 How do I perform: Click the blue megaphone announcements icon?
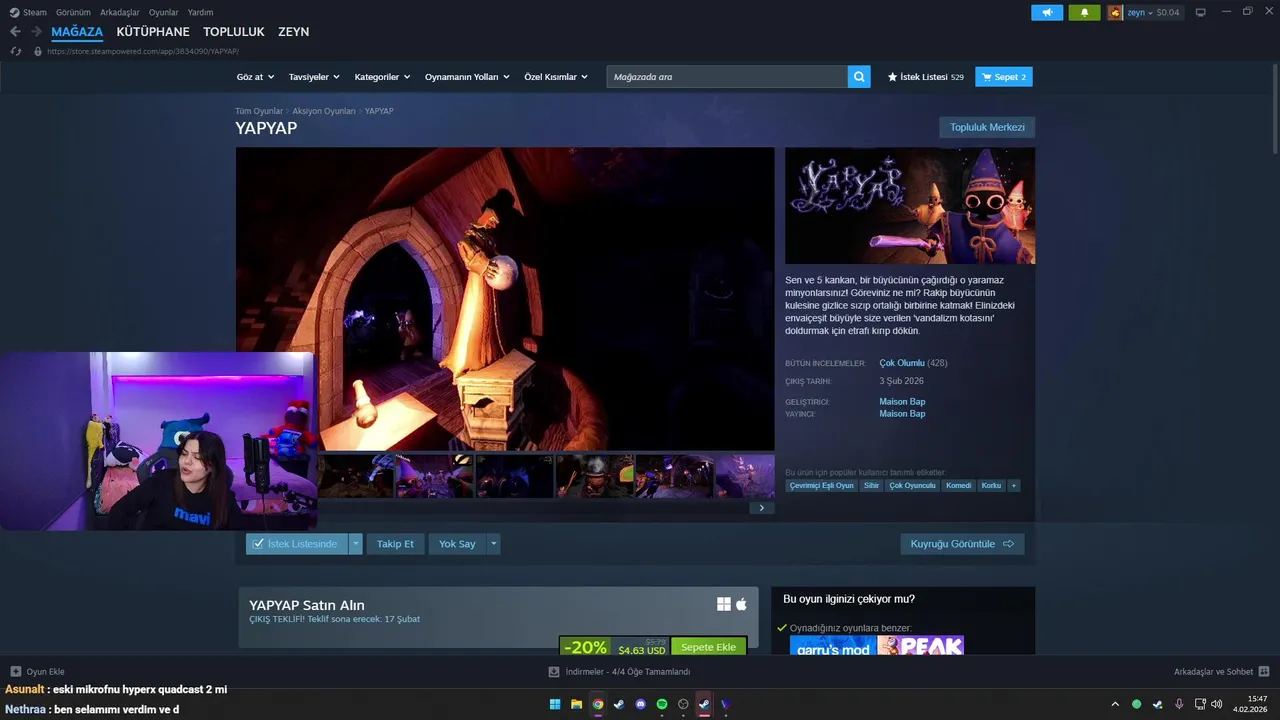click(1047, 12)
